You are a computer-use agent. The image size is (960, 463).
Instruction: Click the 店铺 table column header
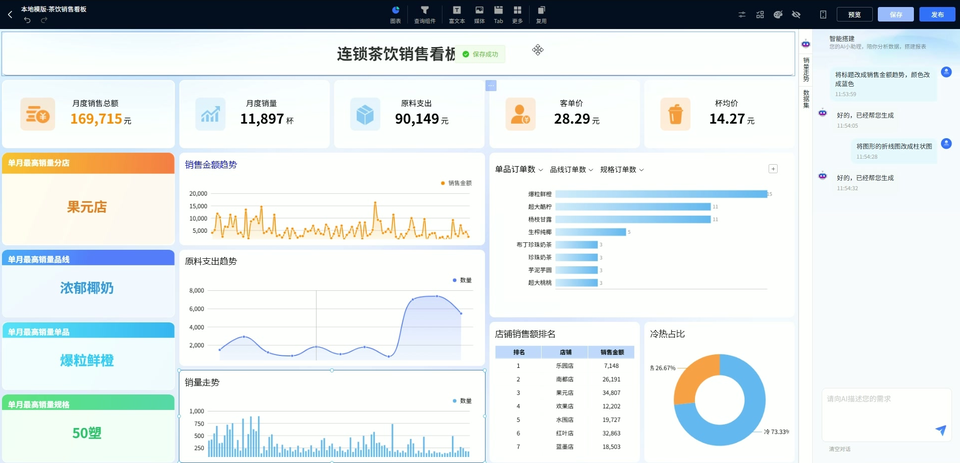[565, 352]
